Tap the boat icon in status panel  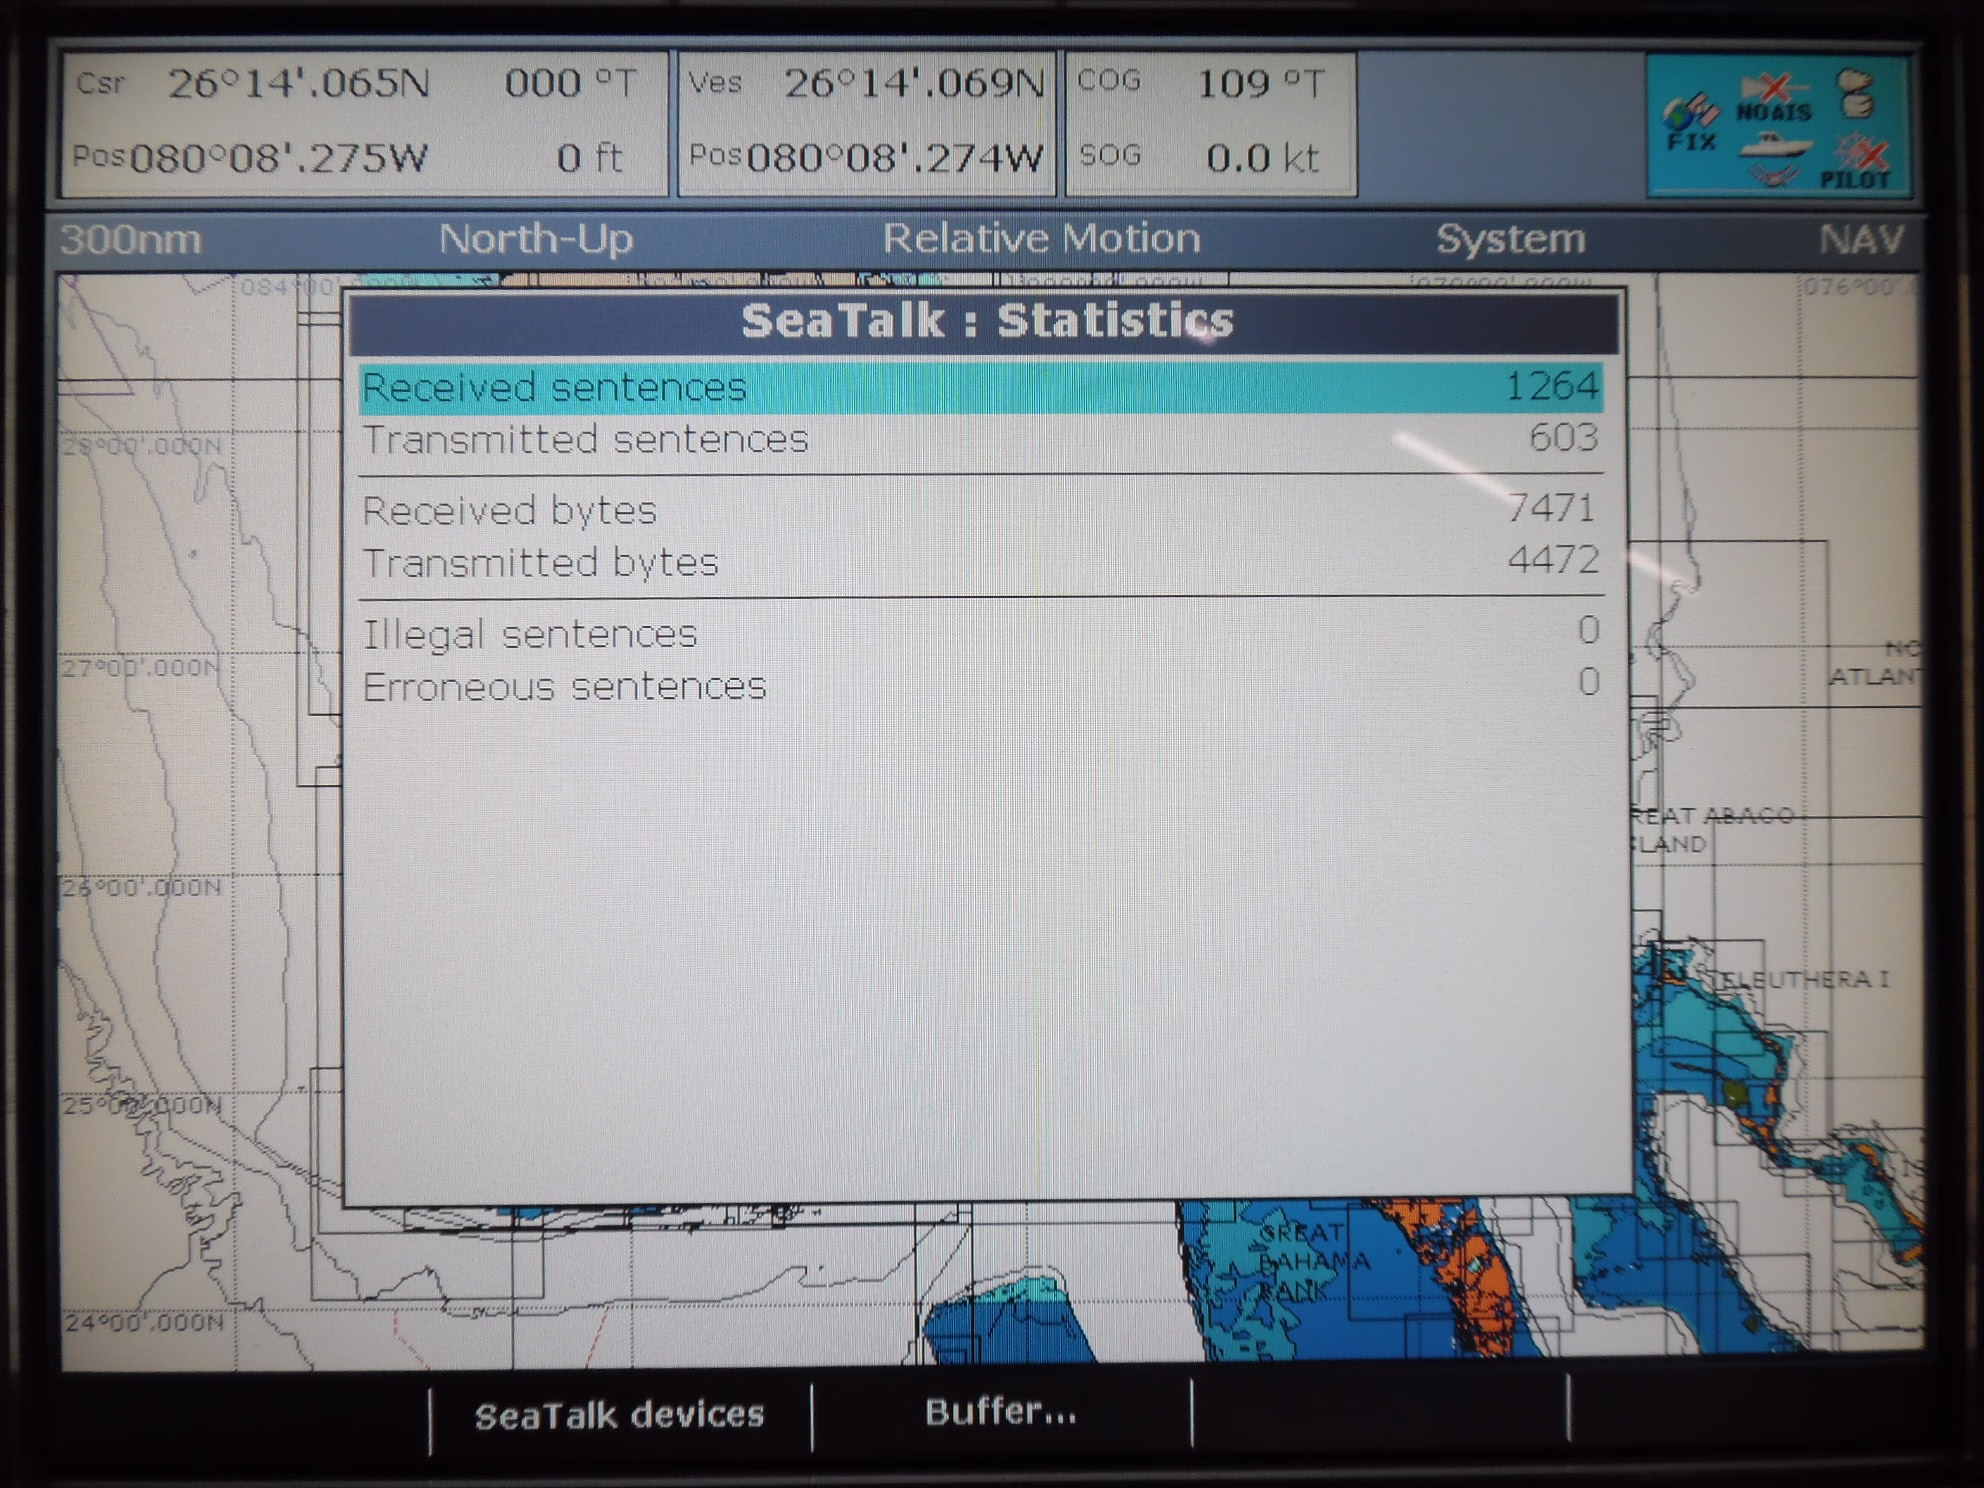[1775, 147]
